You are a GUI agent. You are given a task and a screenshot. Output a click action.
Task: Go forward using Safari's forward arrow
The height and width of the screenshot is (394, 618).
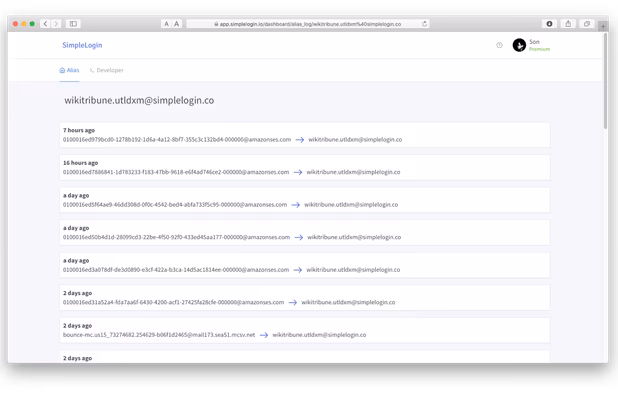pos(56,24)
